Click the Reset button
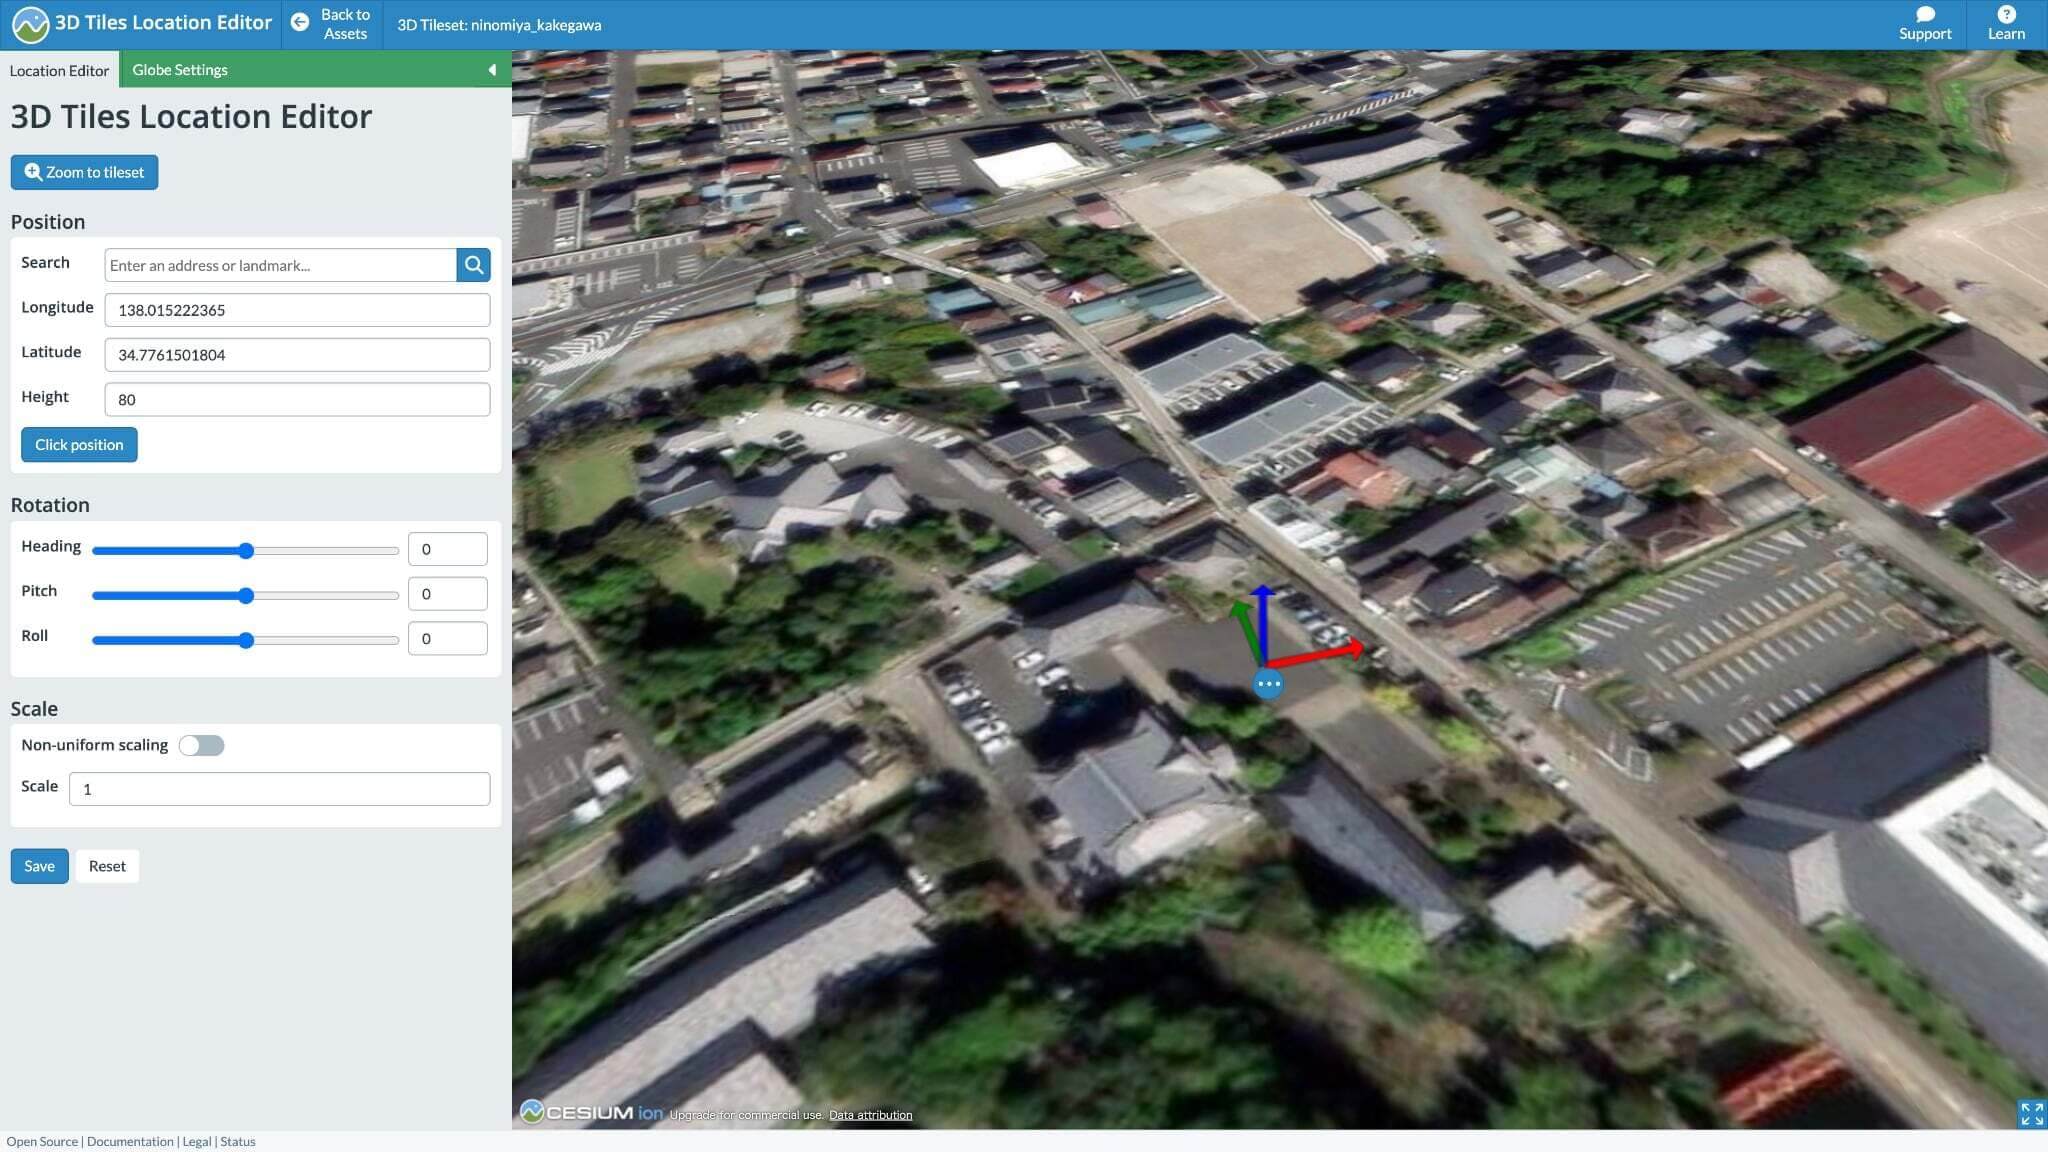Viewport: 2048px width, 1152px height. pyautogui.click(x=107, y=866)
